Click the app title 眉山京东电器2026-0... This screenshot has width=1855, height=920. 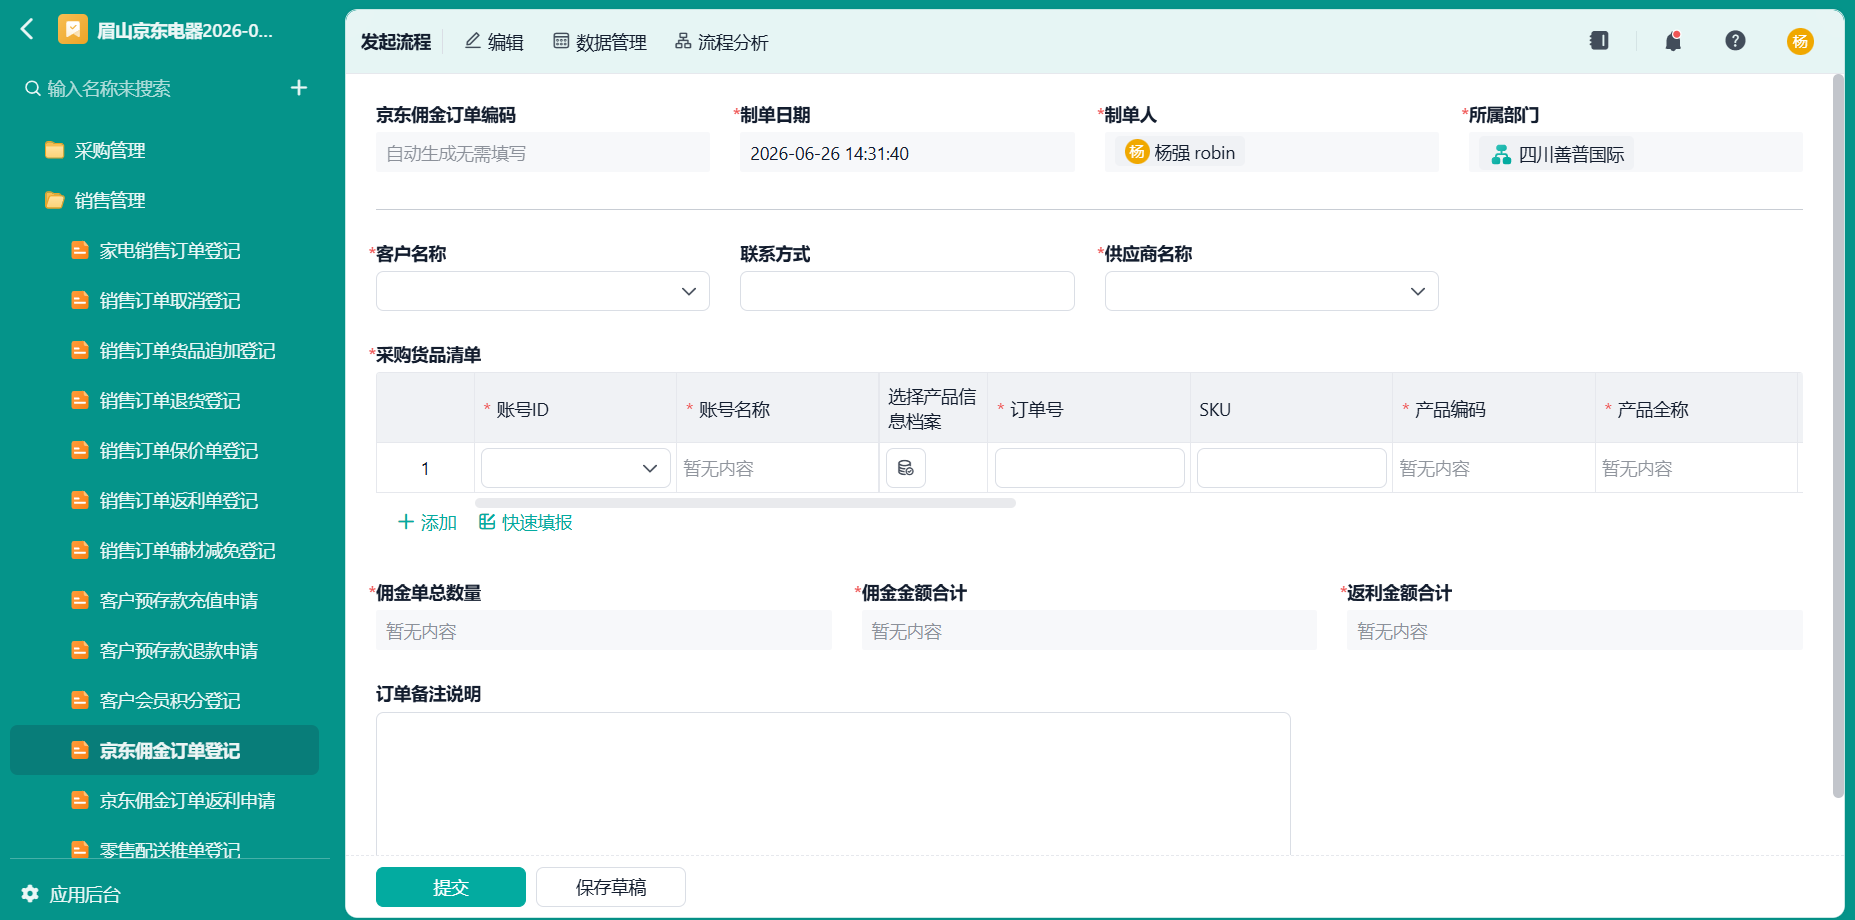[x=185, y=31]
